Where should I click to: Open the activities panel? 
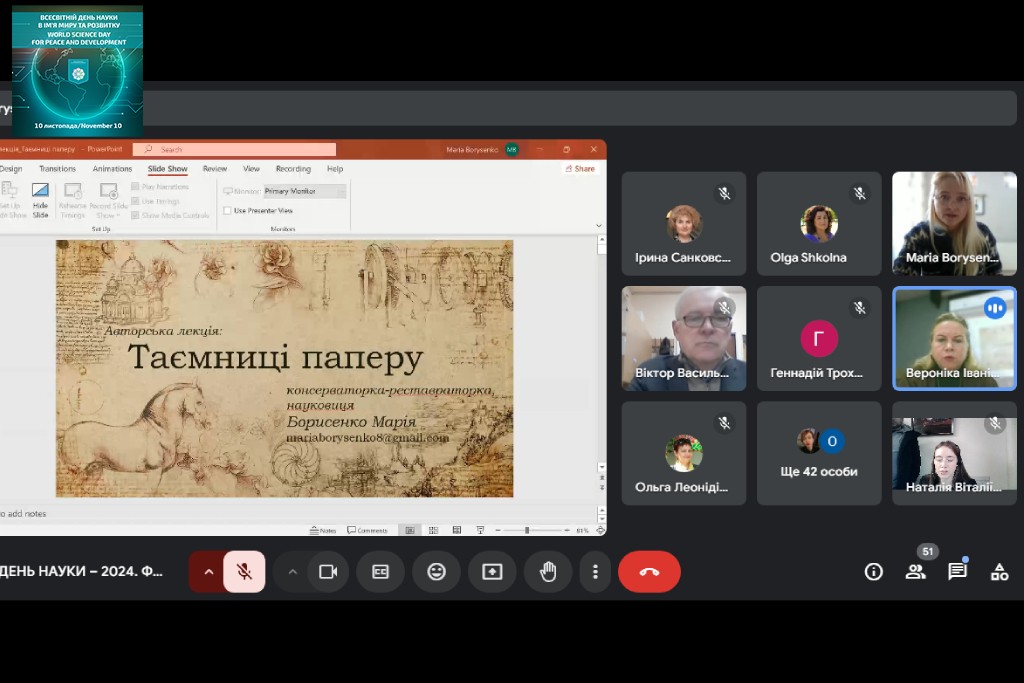999,572
